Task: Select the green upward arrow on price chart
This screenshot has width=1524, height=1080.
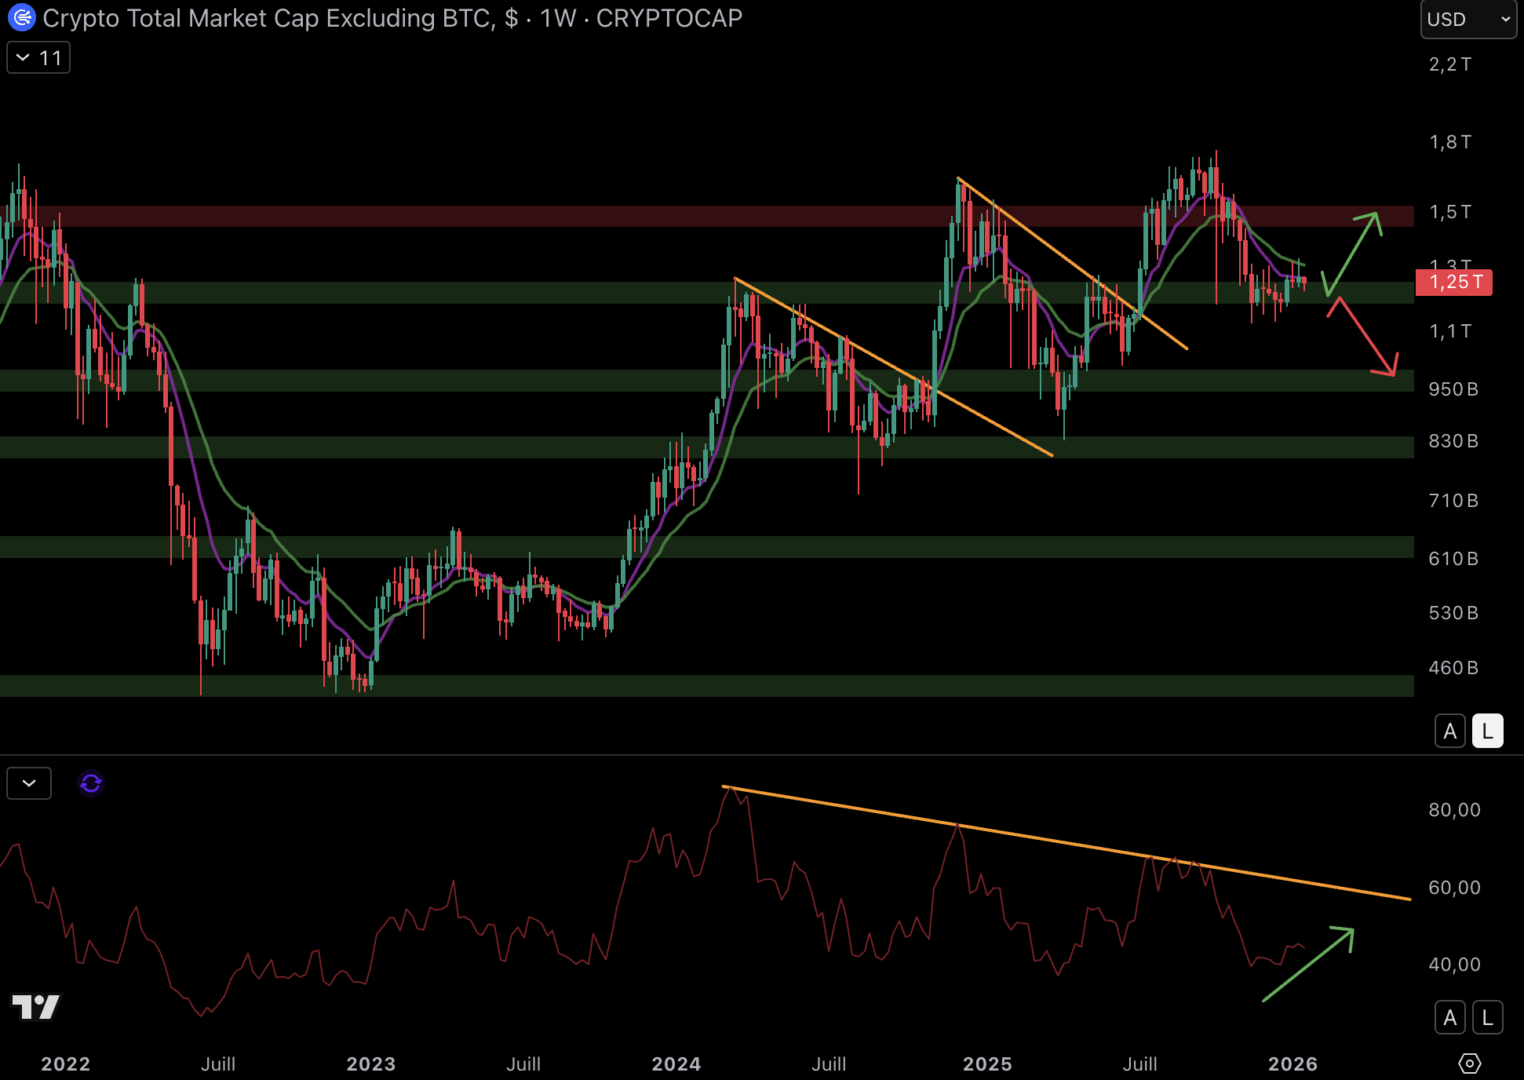Action: click(1353, 252)
